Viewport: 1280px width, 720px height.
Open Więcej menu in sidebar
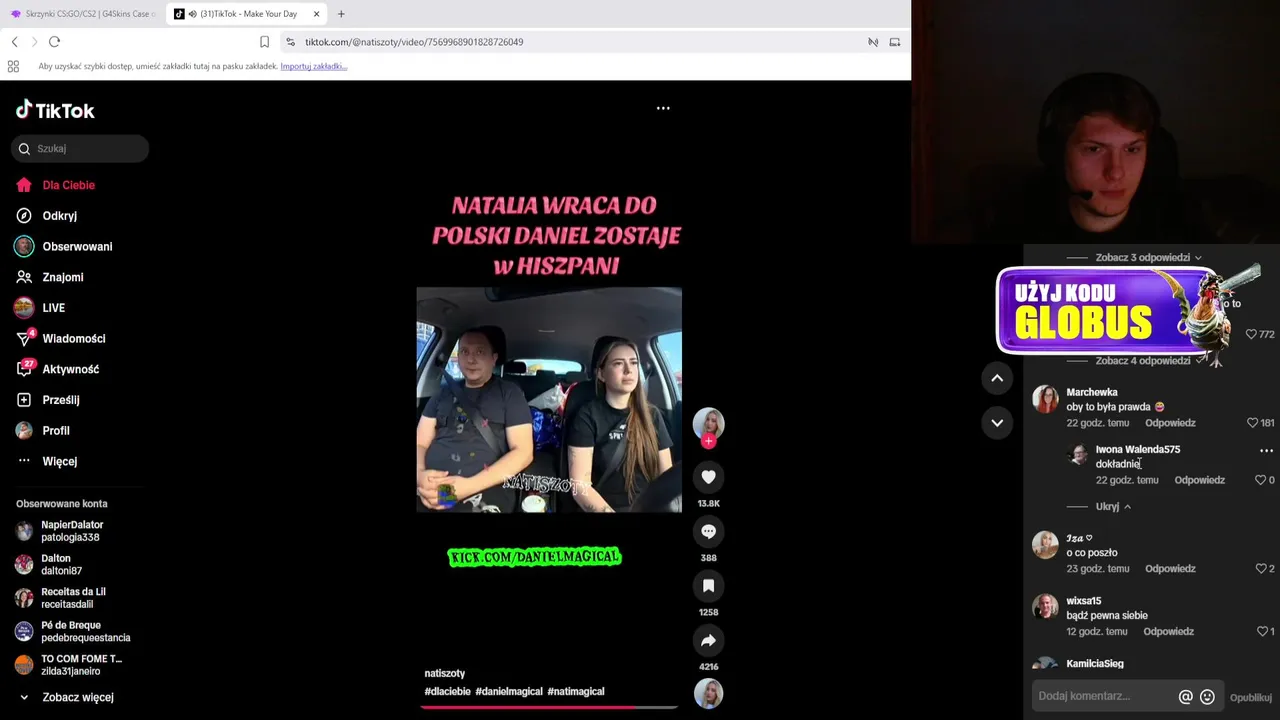tap(60, 461)
